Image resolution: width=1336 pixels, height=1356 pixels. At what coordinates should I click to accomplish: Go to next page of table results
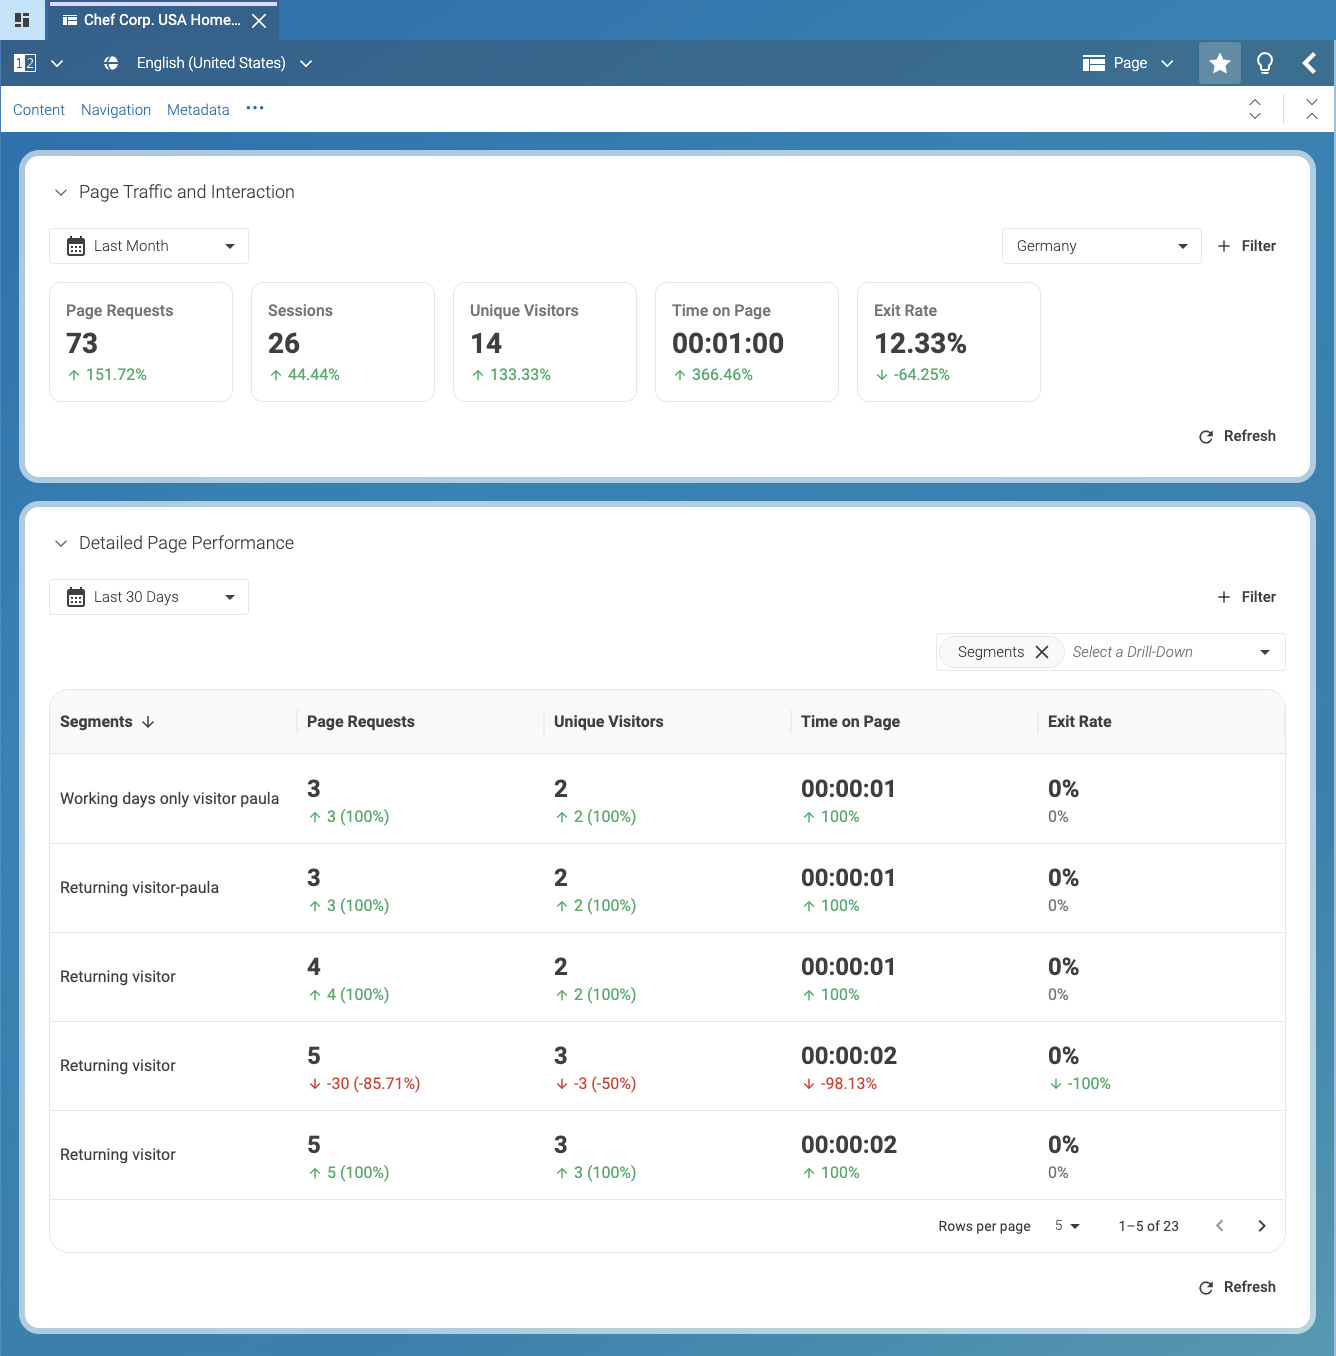point(1261,1226)
